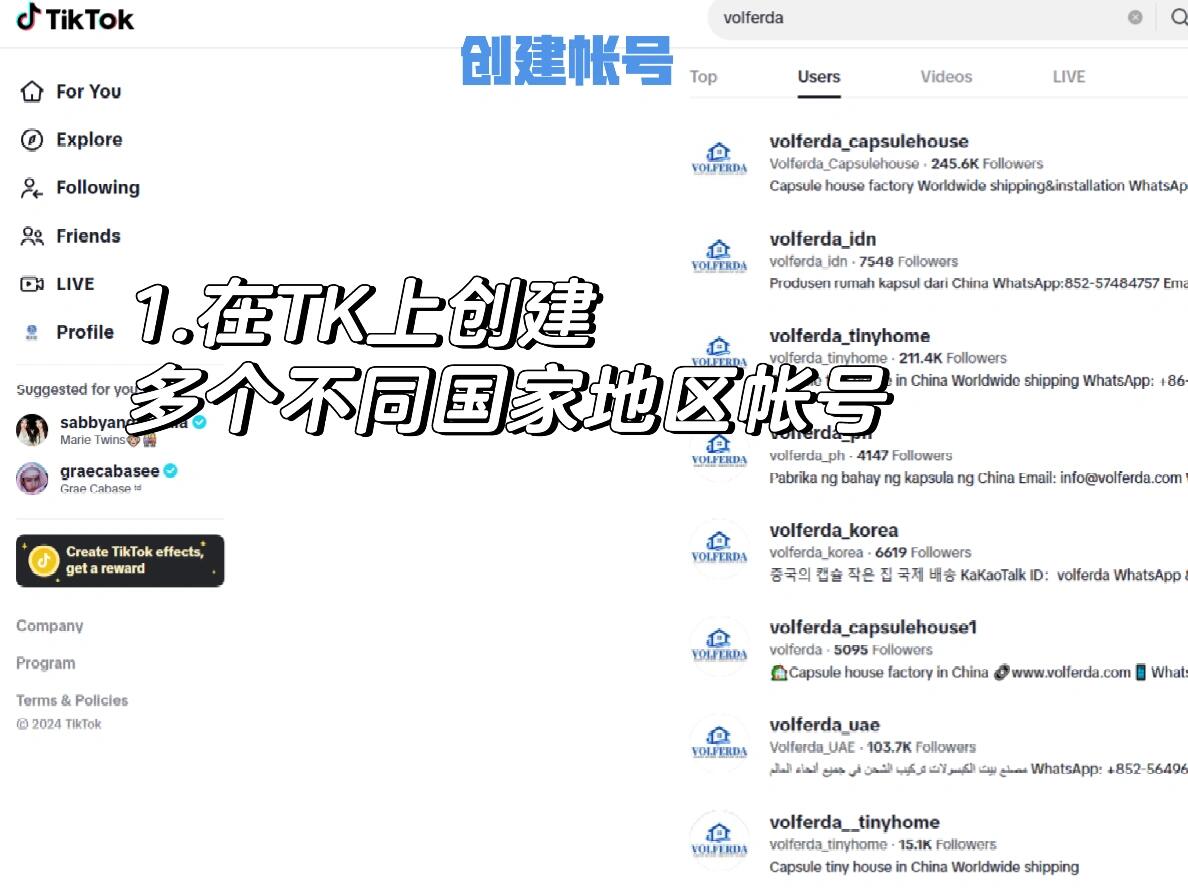Click the TikTok logo
The width and height of the screenshot is (1188, 891).
pos(75,18)
